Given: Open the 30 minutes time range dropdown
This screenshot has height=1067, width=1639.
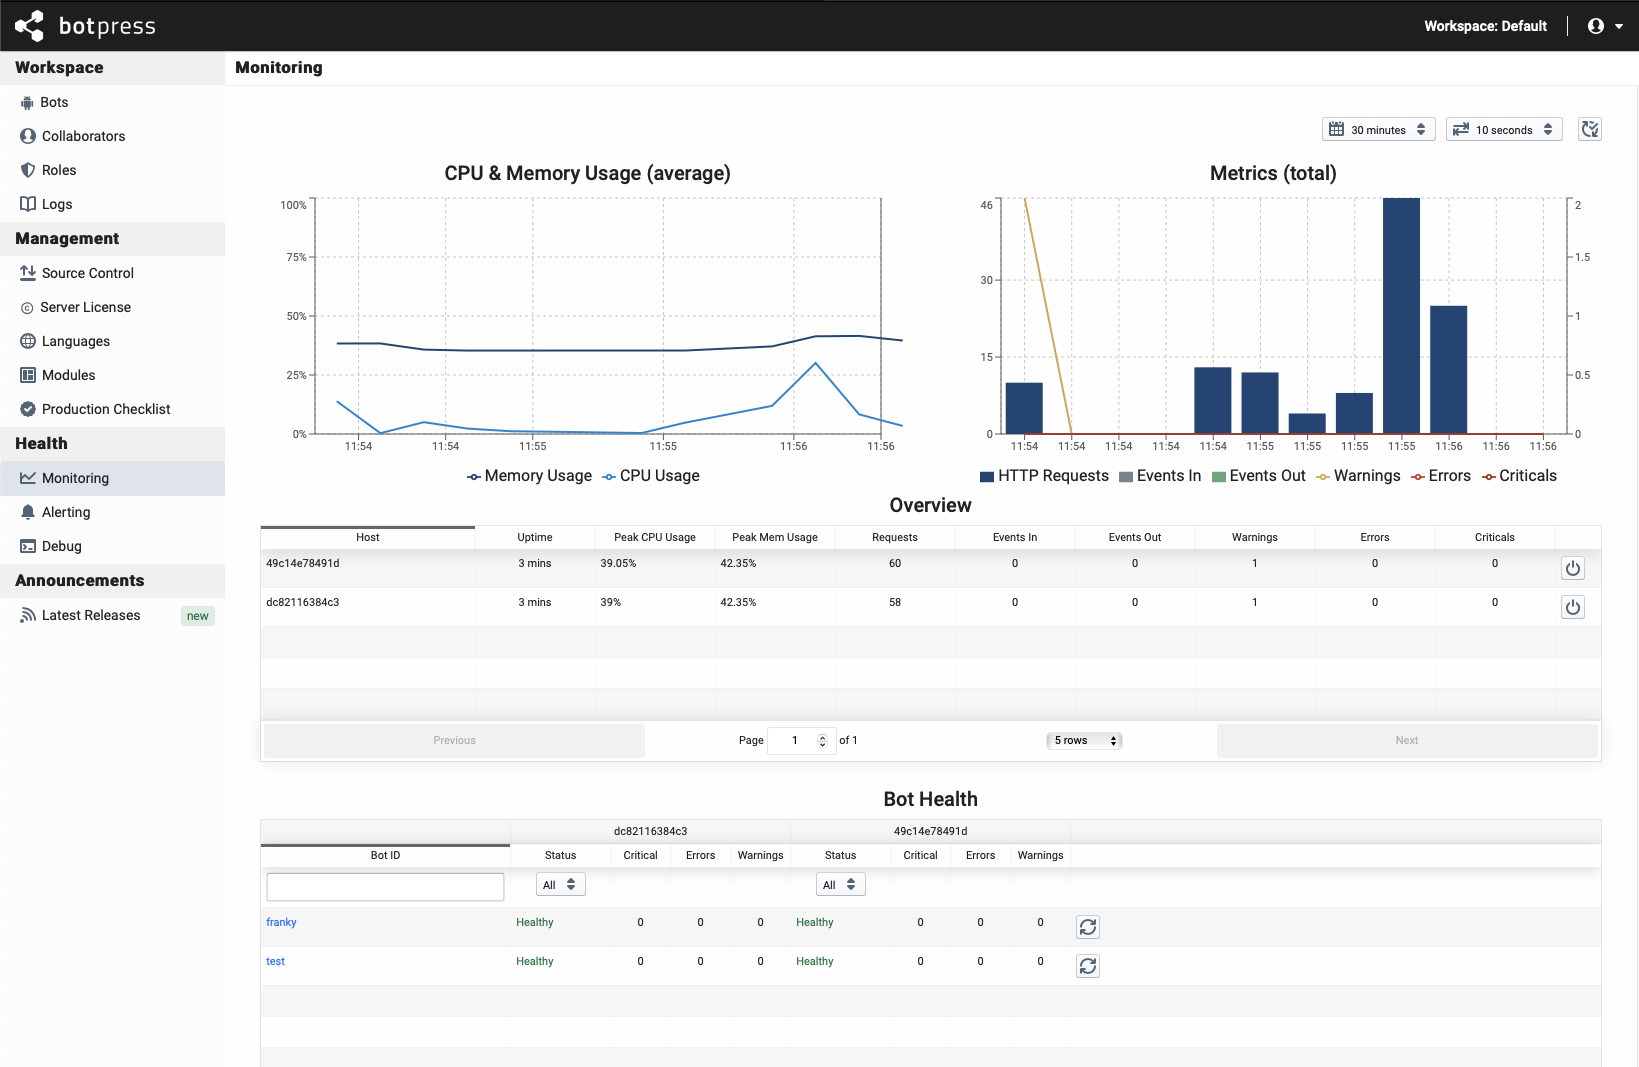Looking at the screenshot, I should [x=1378, y=129].
